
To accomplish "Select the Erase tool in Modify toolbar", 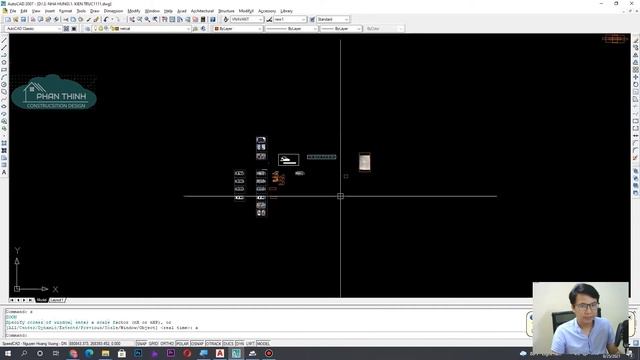I will (636, 40).
